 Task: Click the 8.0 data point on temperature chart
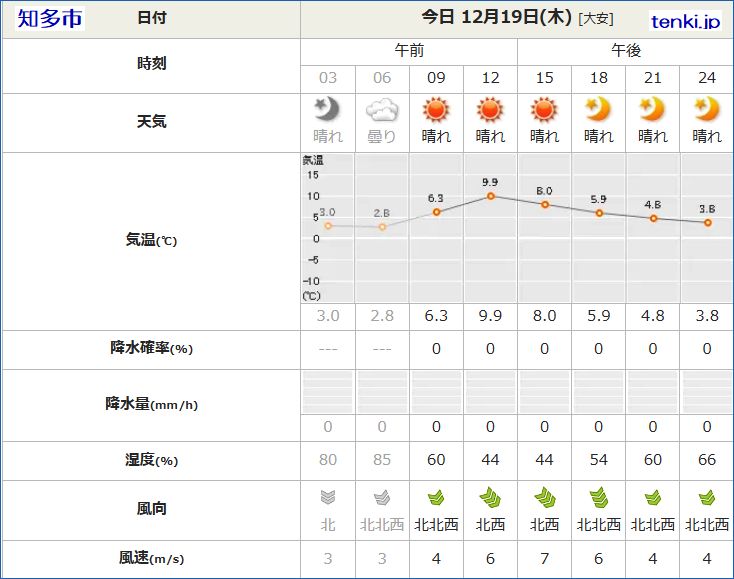pyautogui.click(x=544, y=204)
